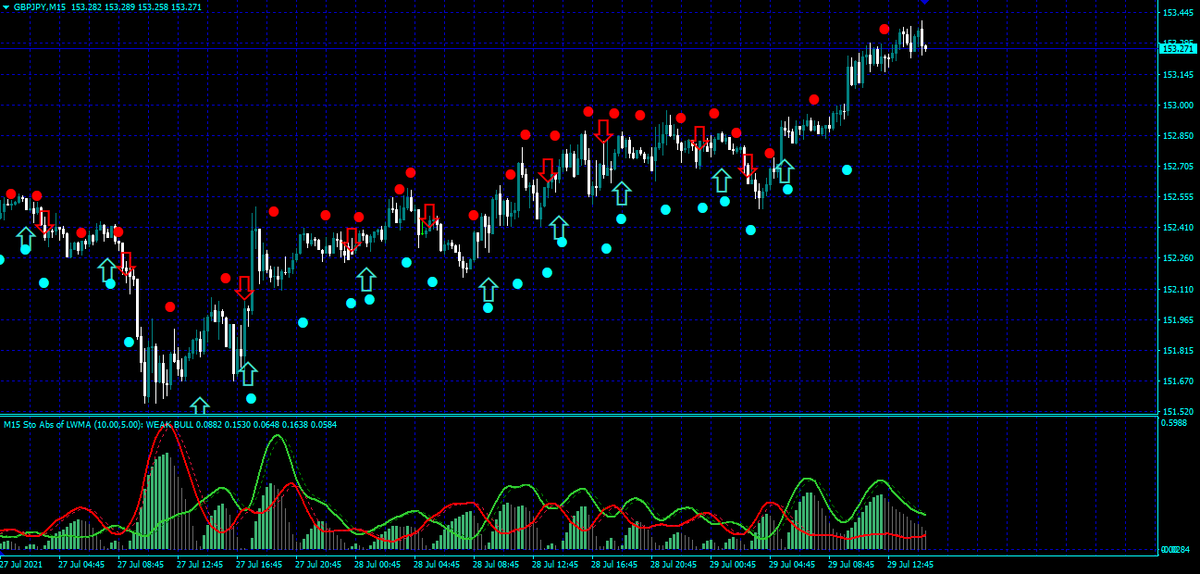
Task: Click the 27 Jul 20:45 time label
Action: [320, 564]
